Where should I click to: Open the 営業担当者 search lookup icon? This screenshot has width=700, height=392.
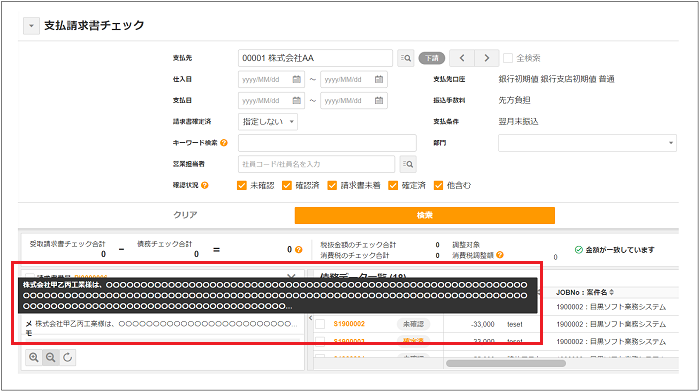point(408,164)
